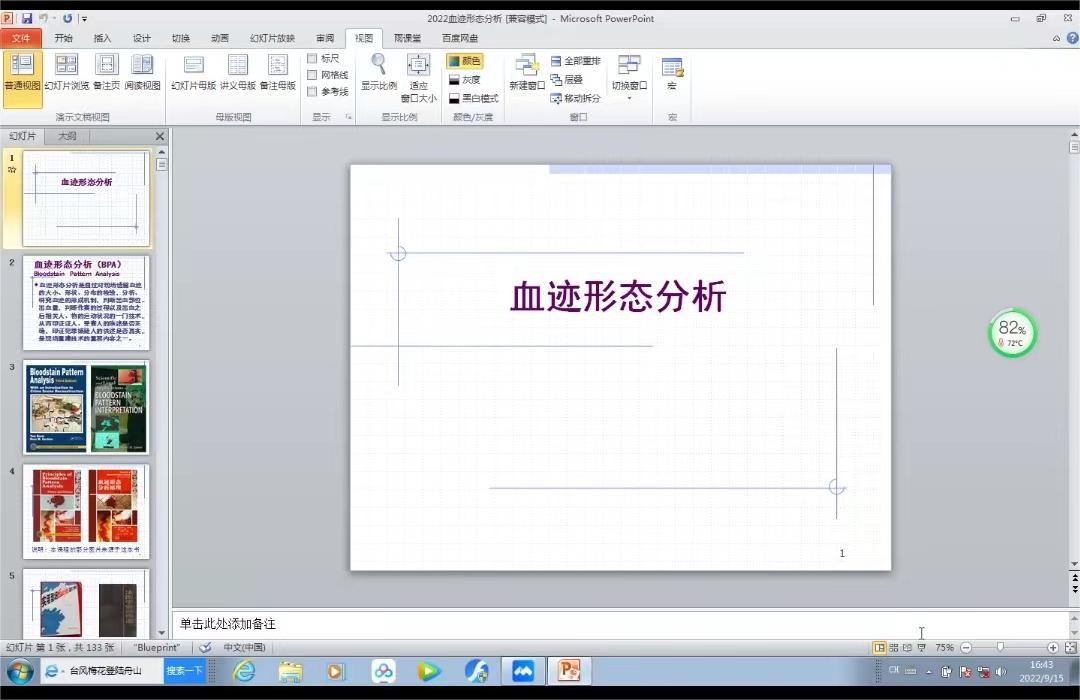This screenshot has width=1080, height=700.
Task: Open Handout Master (讲义母版) view
Action: [237, 72]
